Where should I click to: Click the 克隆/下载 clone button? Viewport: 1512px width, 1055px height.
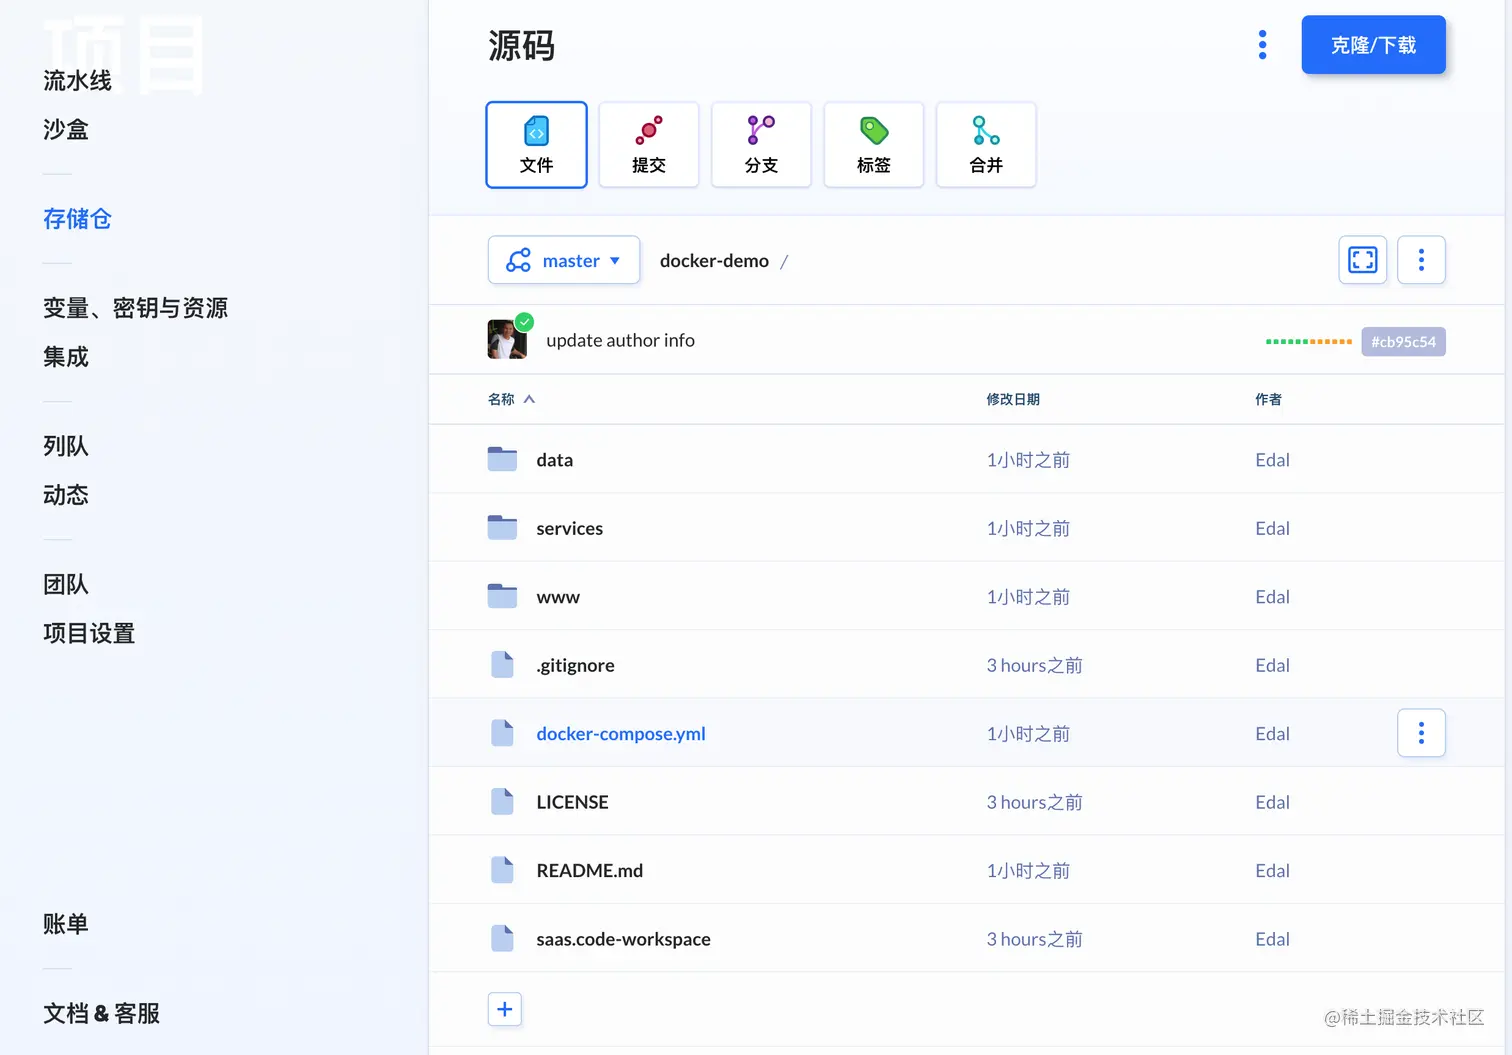coord(1373,45)
